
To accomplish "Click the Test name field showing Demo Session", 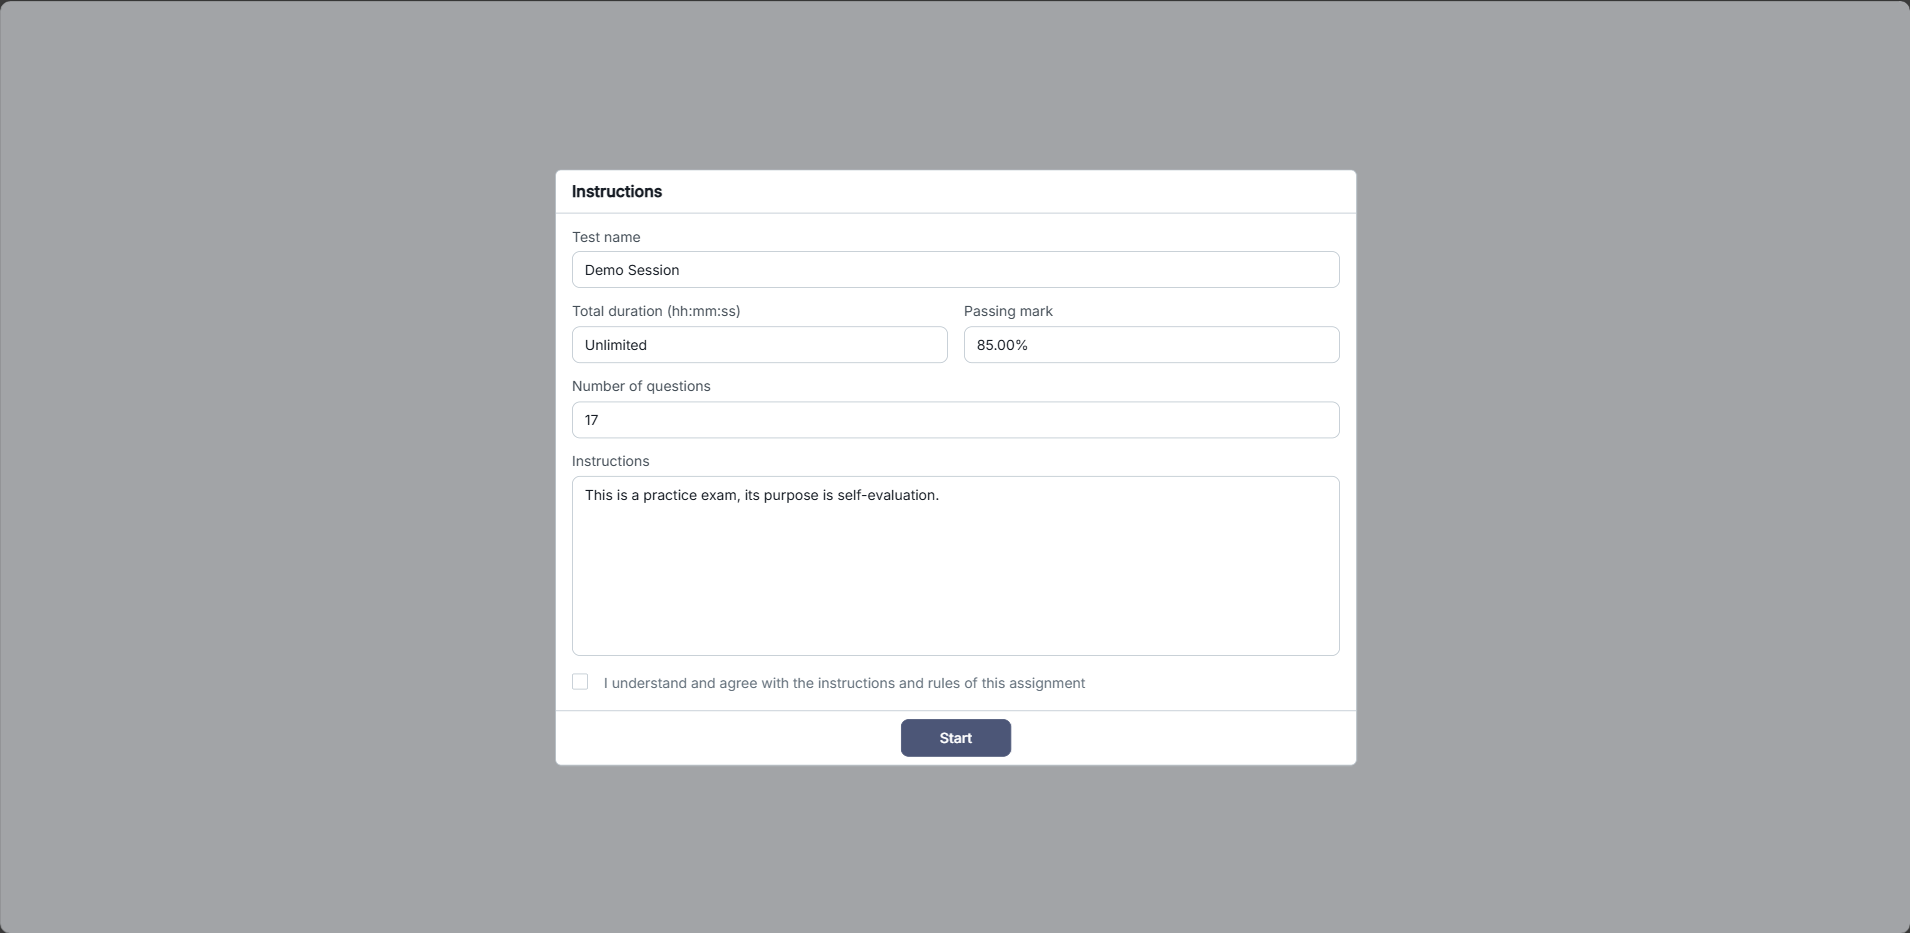I will [955, 270].
